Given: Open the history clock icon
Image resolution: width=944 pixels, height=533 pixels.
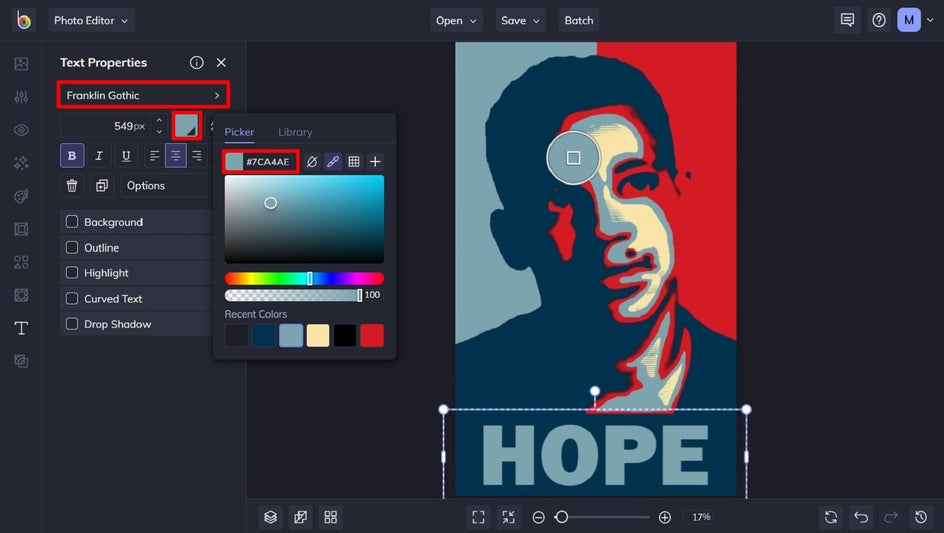Looking at the screenshot, I should pyautogui.click(x=921, y=517).
